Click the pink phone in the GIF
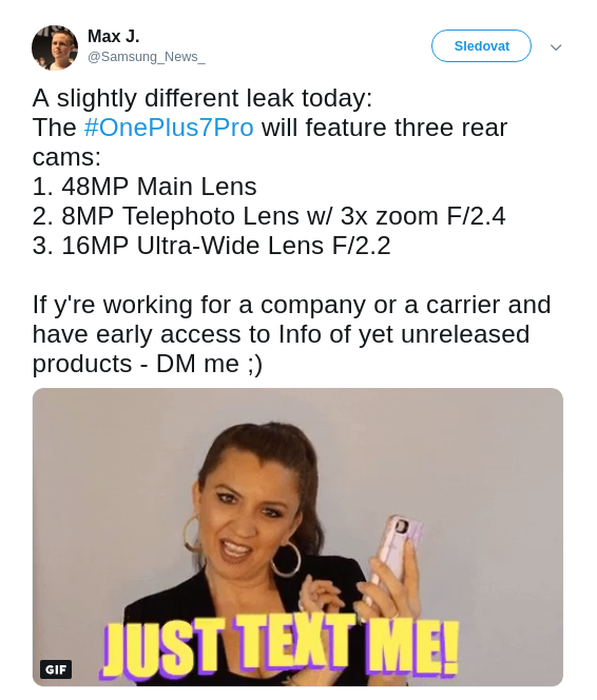The height and width of the screenshot is (700, 597). pyautogui.click(x=395, y=552)
